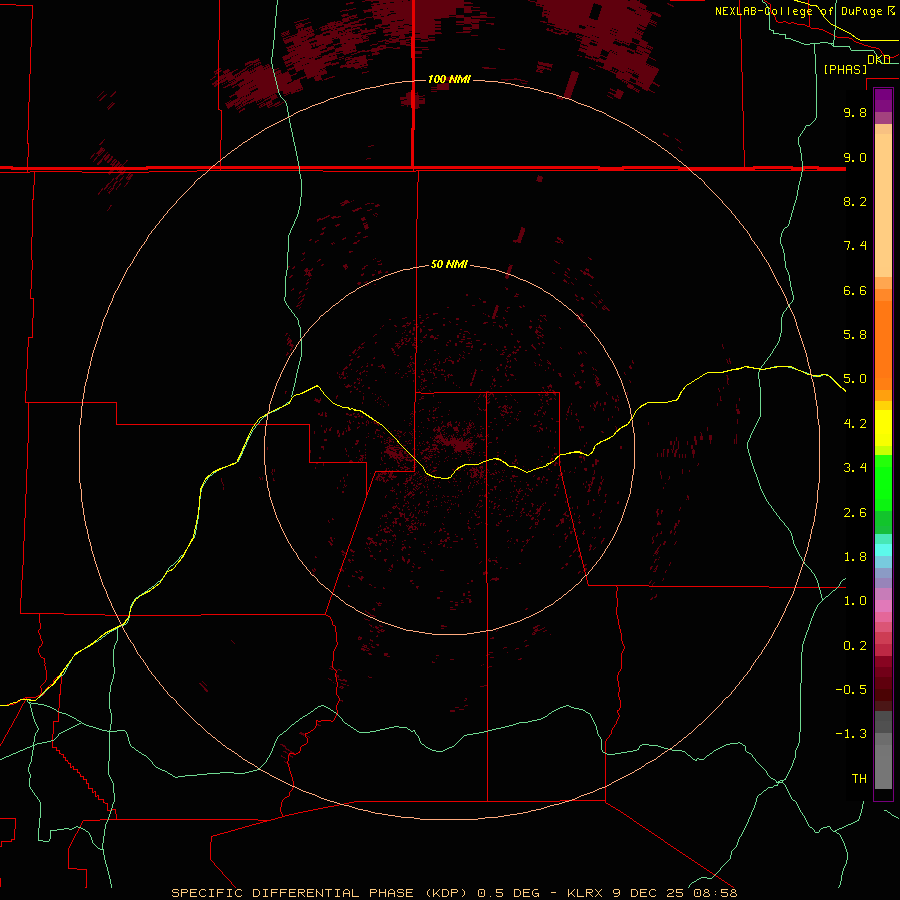Screen dimensions: 900x900
Task: Click the 2.6 scale value
Action: click(855, 513)
